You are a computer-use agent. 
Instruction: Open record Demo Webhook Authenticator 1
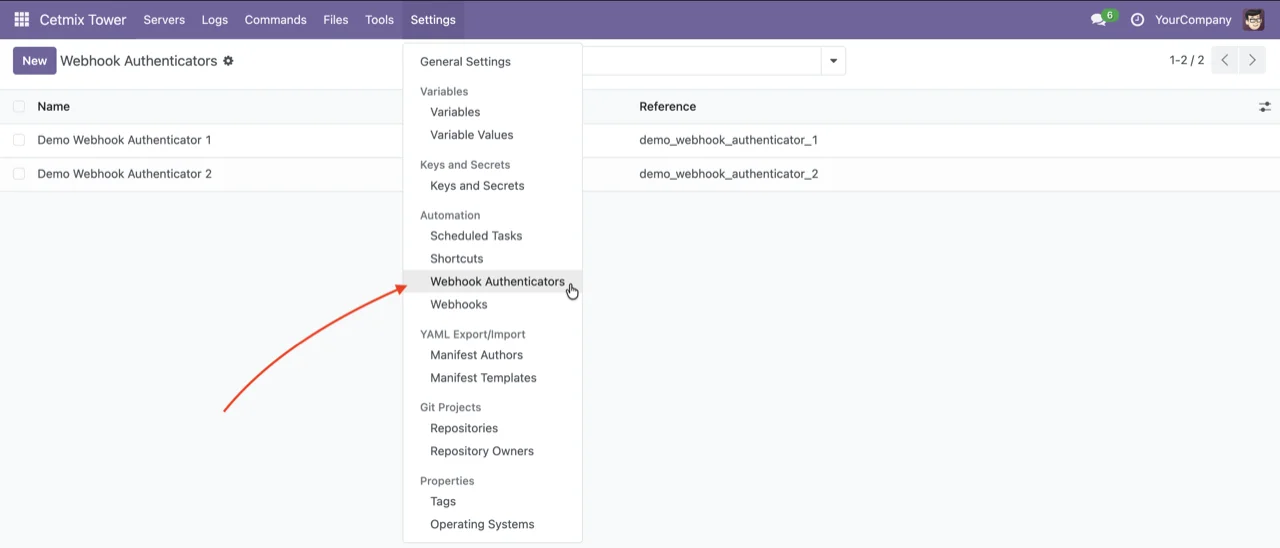click(124, 140)
